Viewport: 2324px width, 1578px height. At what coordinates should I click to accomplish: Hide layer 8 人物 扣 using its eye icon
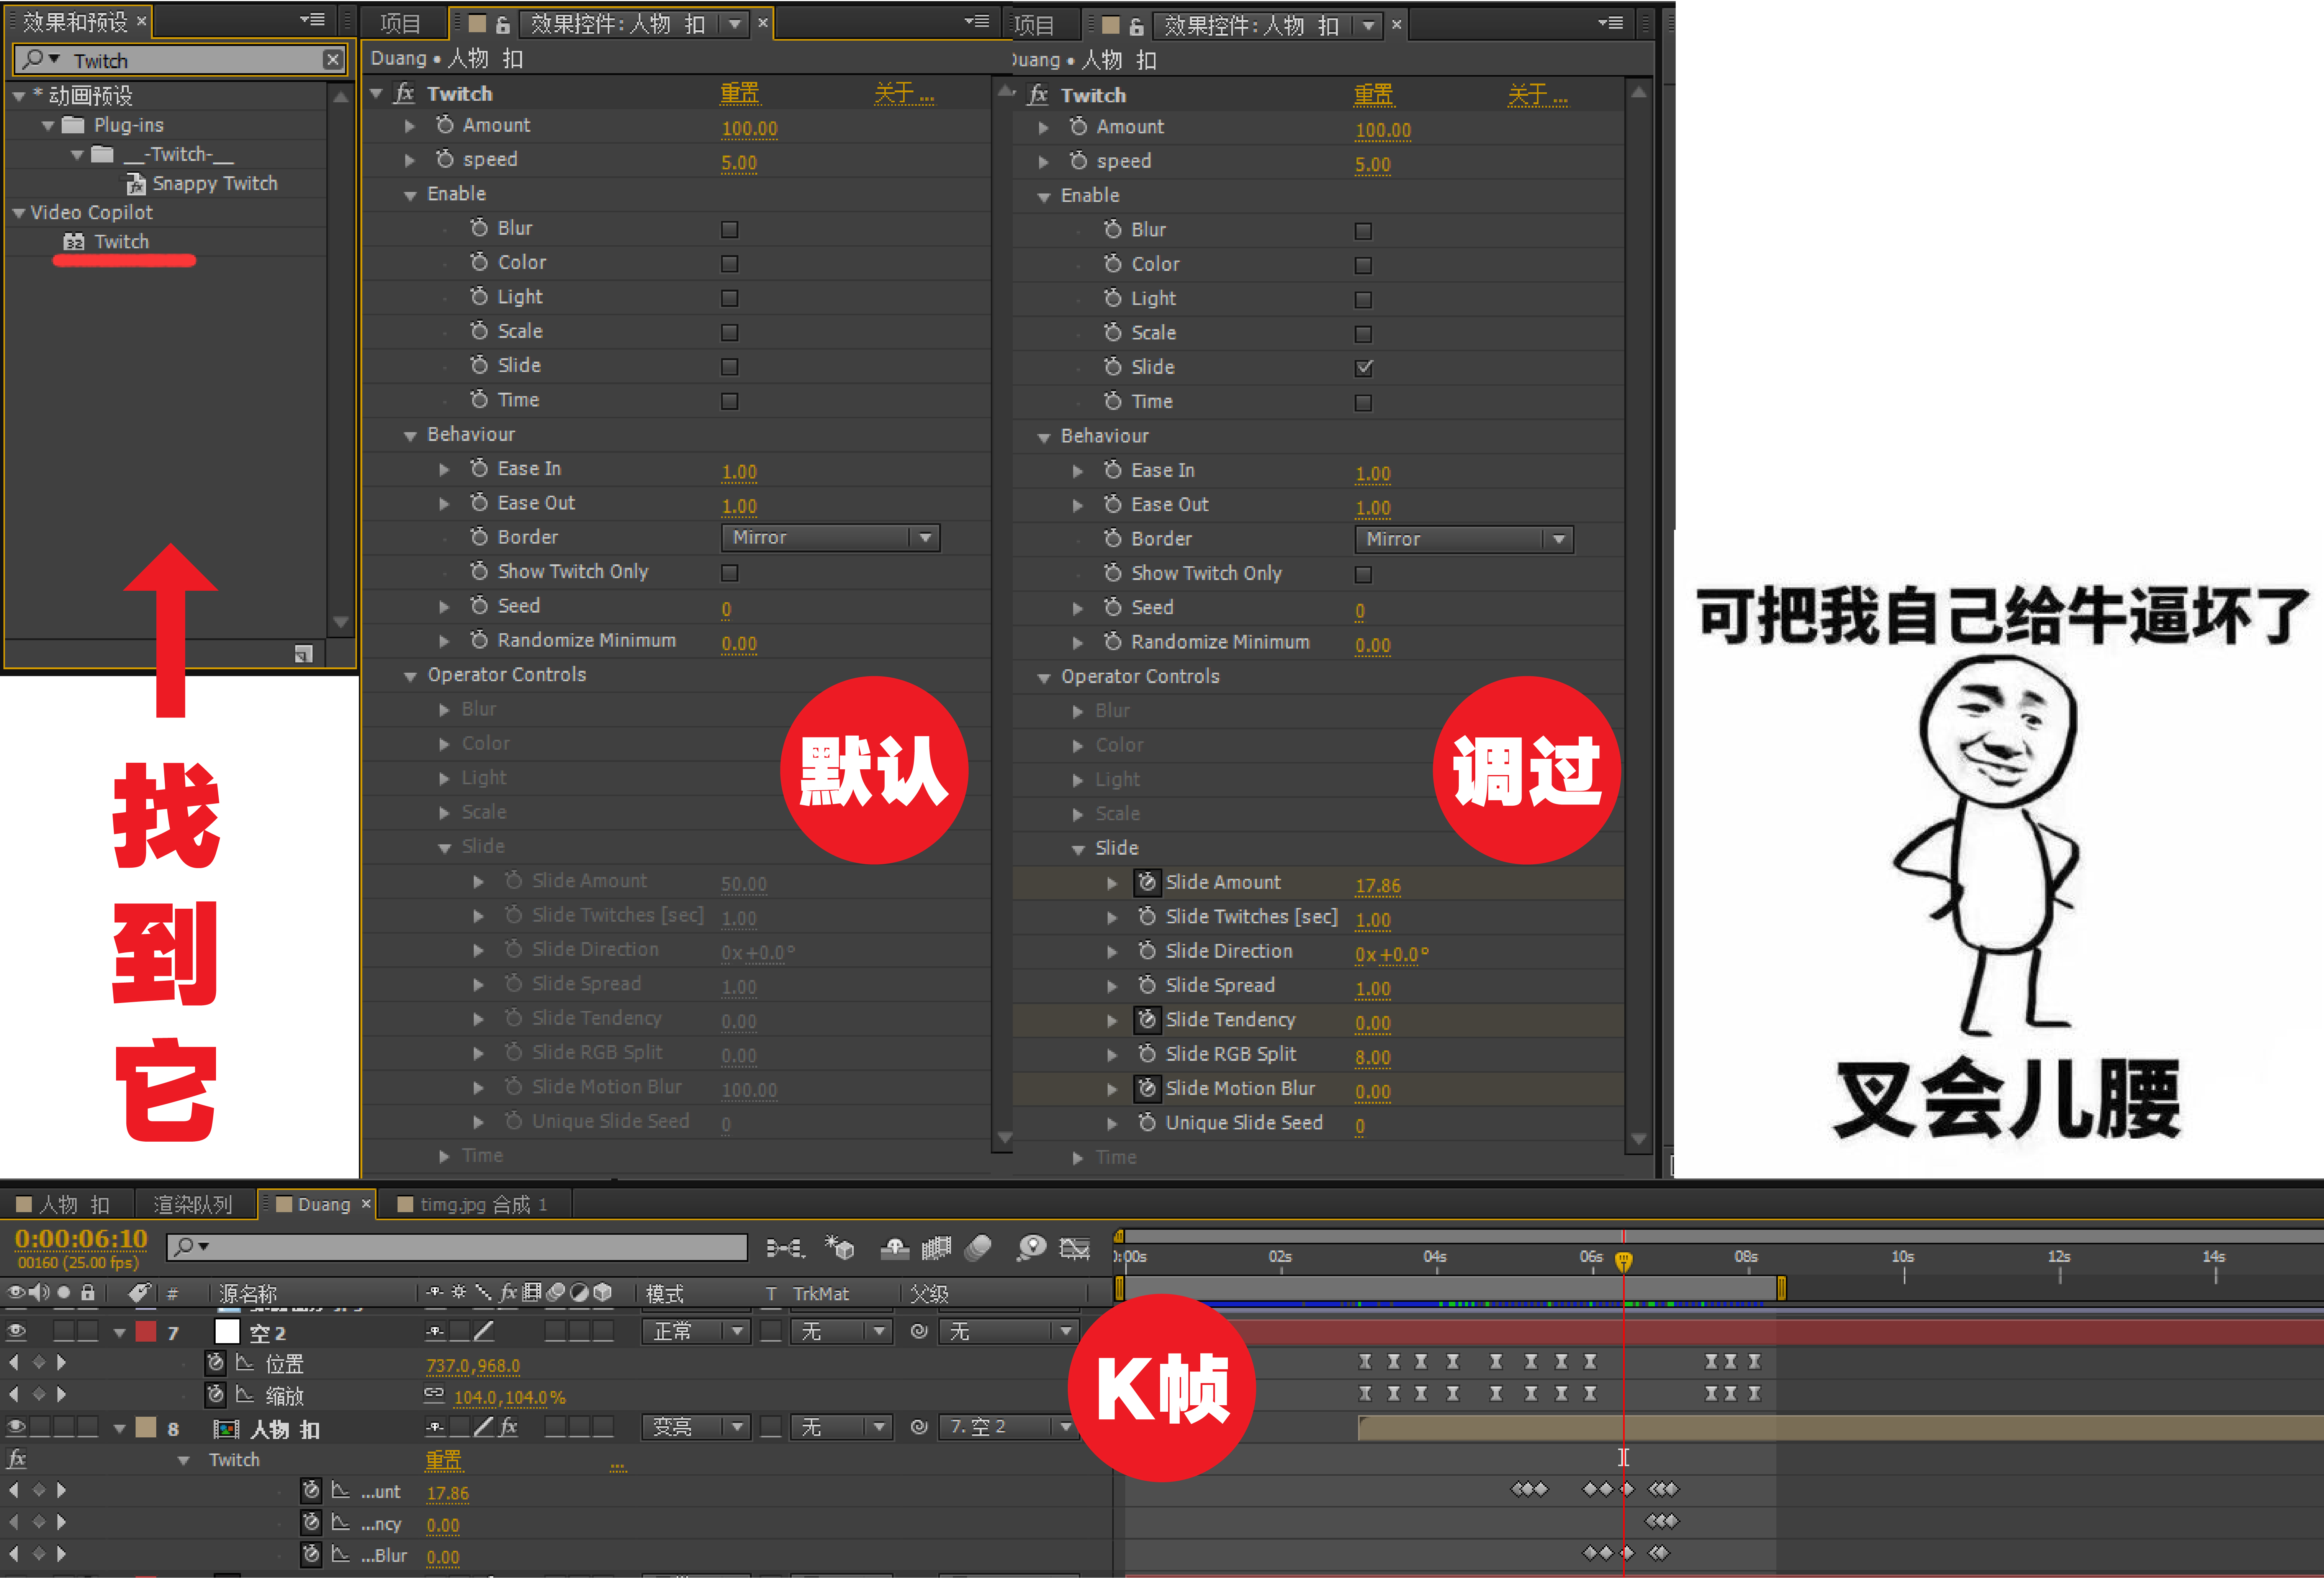pos(16,1427)
